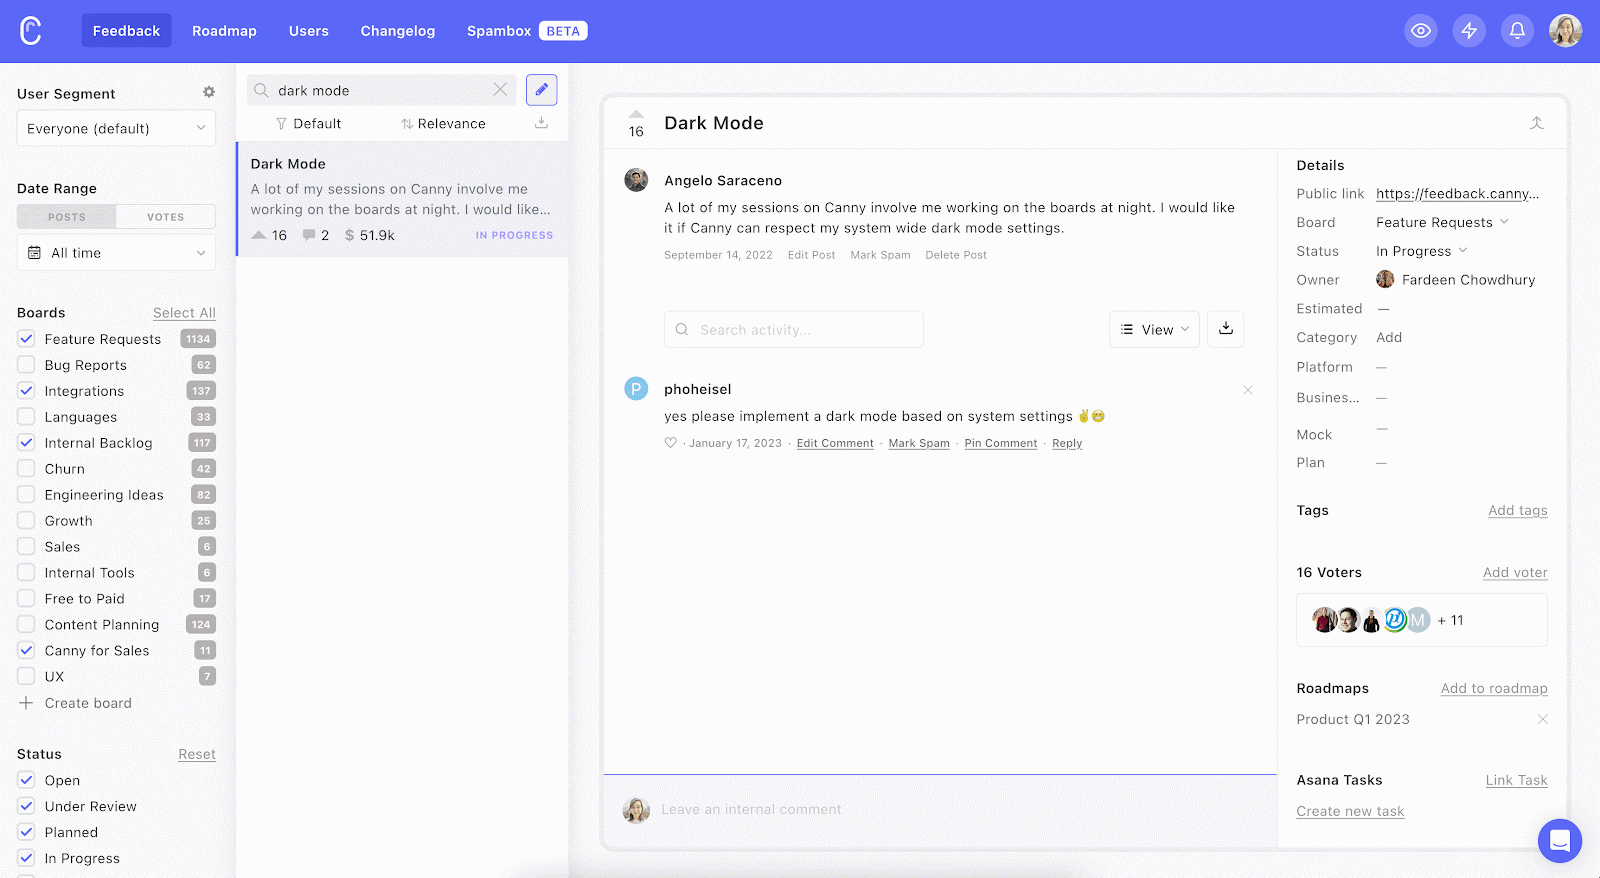Click Create new task link
The width and height of the screenshot is (1600, 878).
[1350, 811]
